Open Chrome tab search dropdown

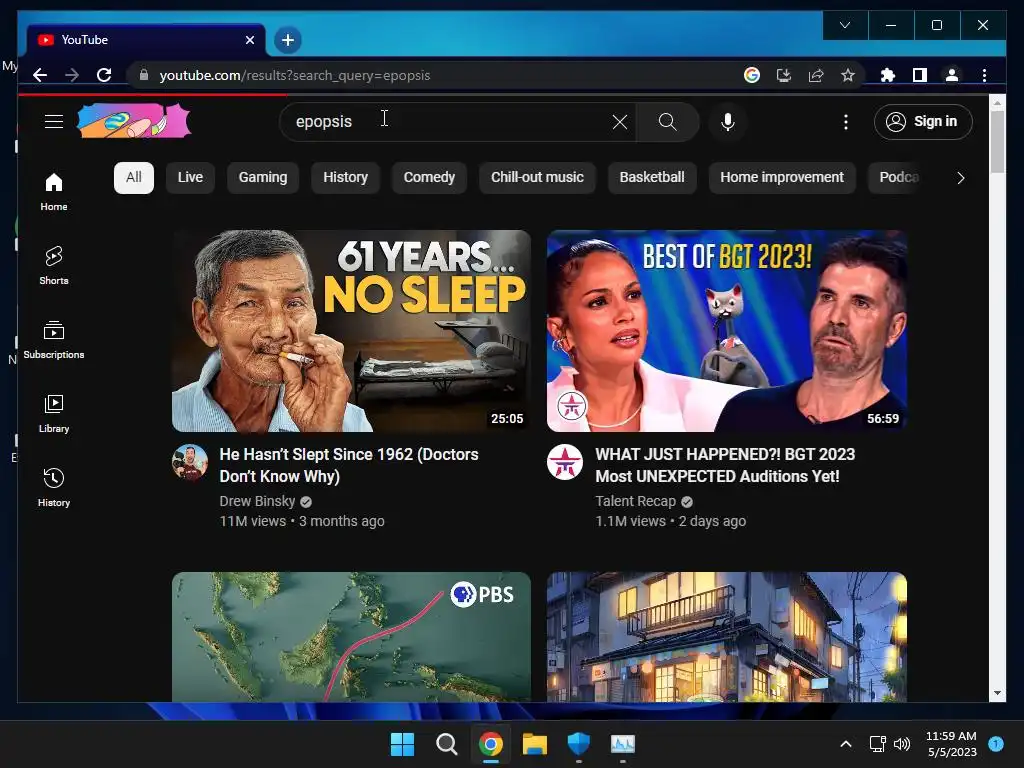(845, 25)
